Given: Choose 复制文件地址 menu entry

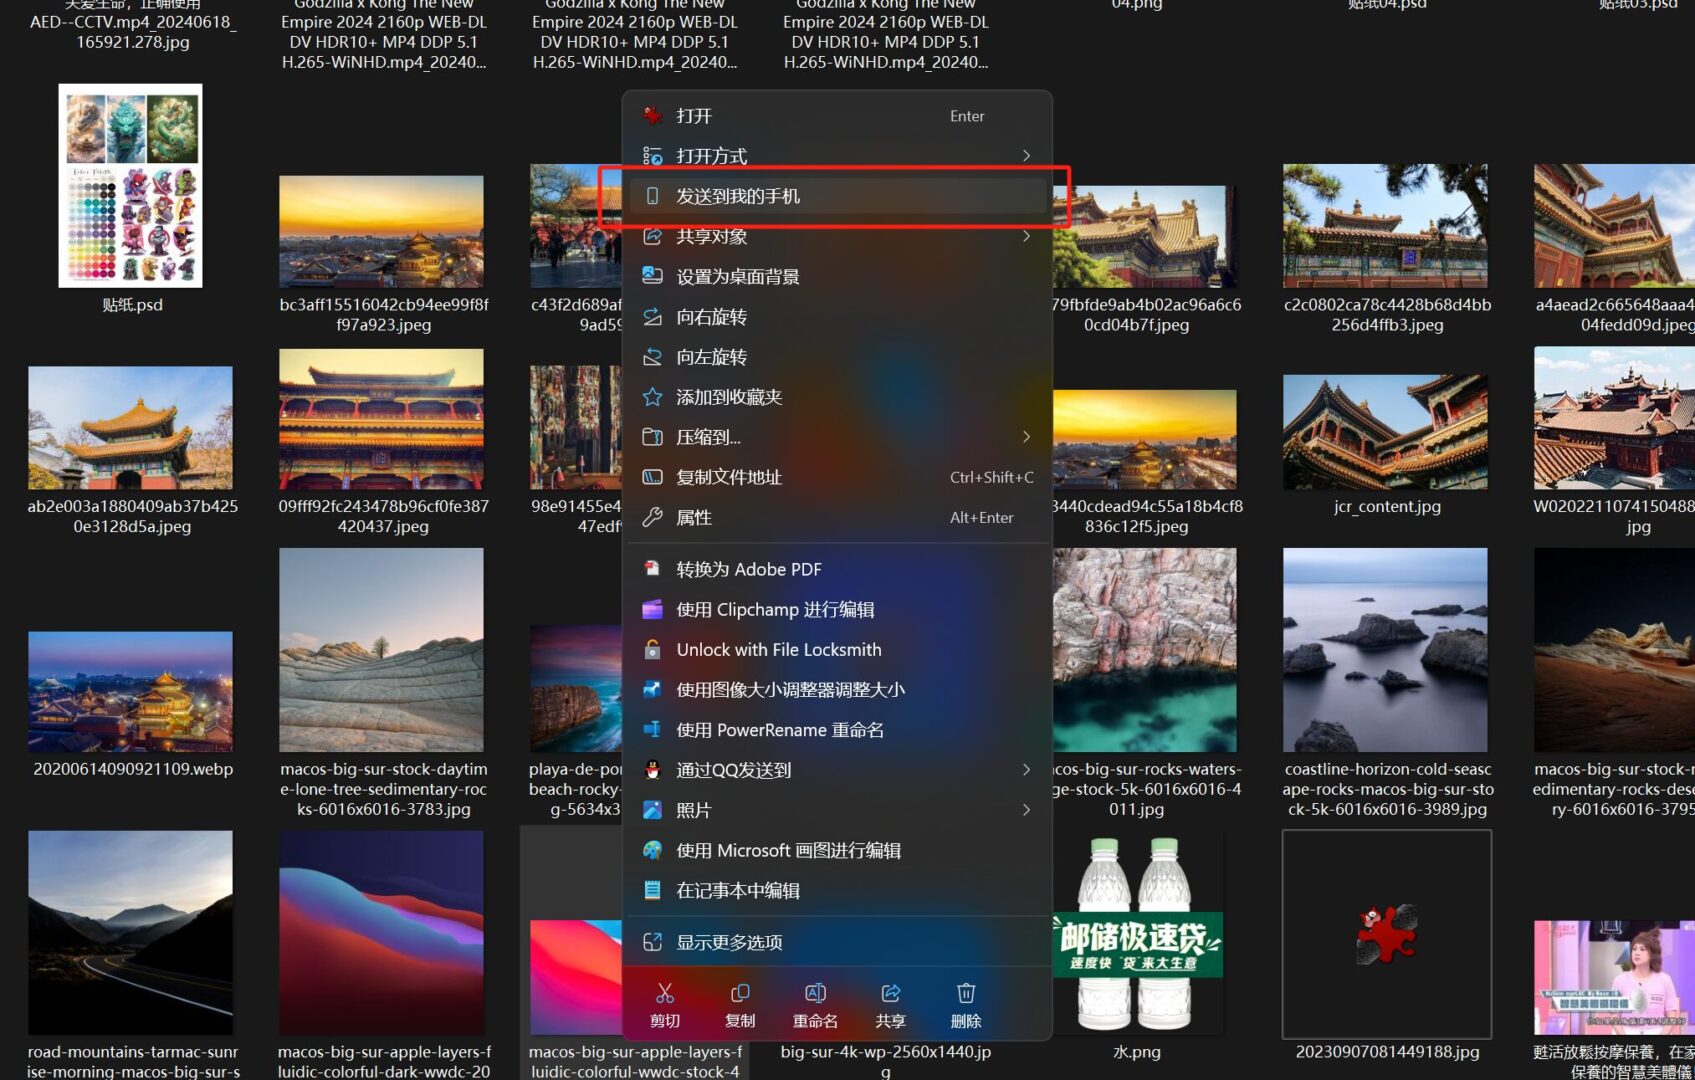Looking at the screenshot, I should coord(838,477).
